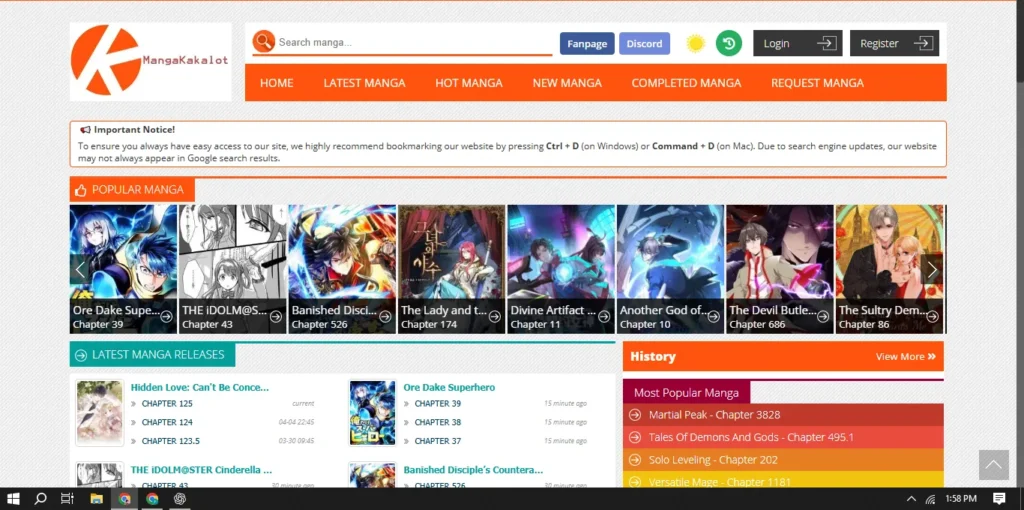Open Windows Start menu
Screen dimensions: 1024x510
point(14,498)
